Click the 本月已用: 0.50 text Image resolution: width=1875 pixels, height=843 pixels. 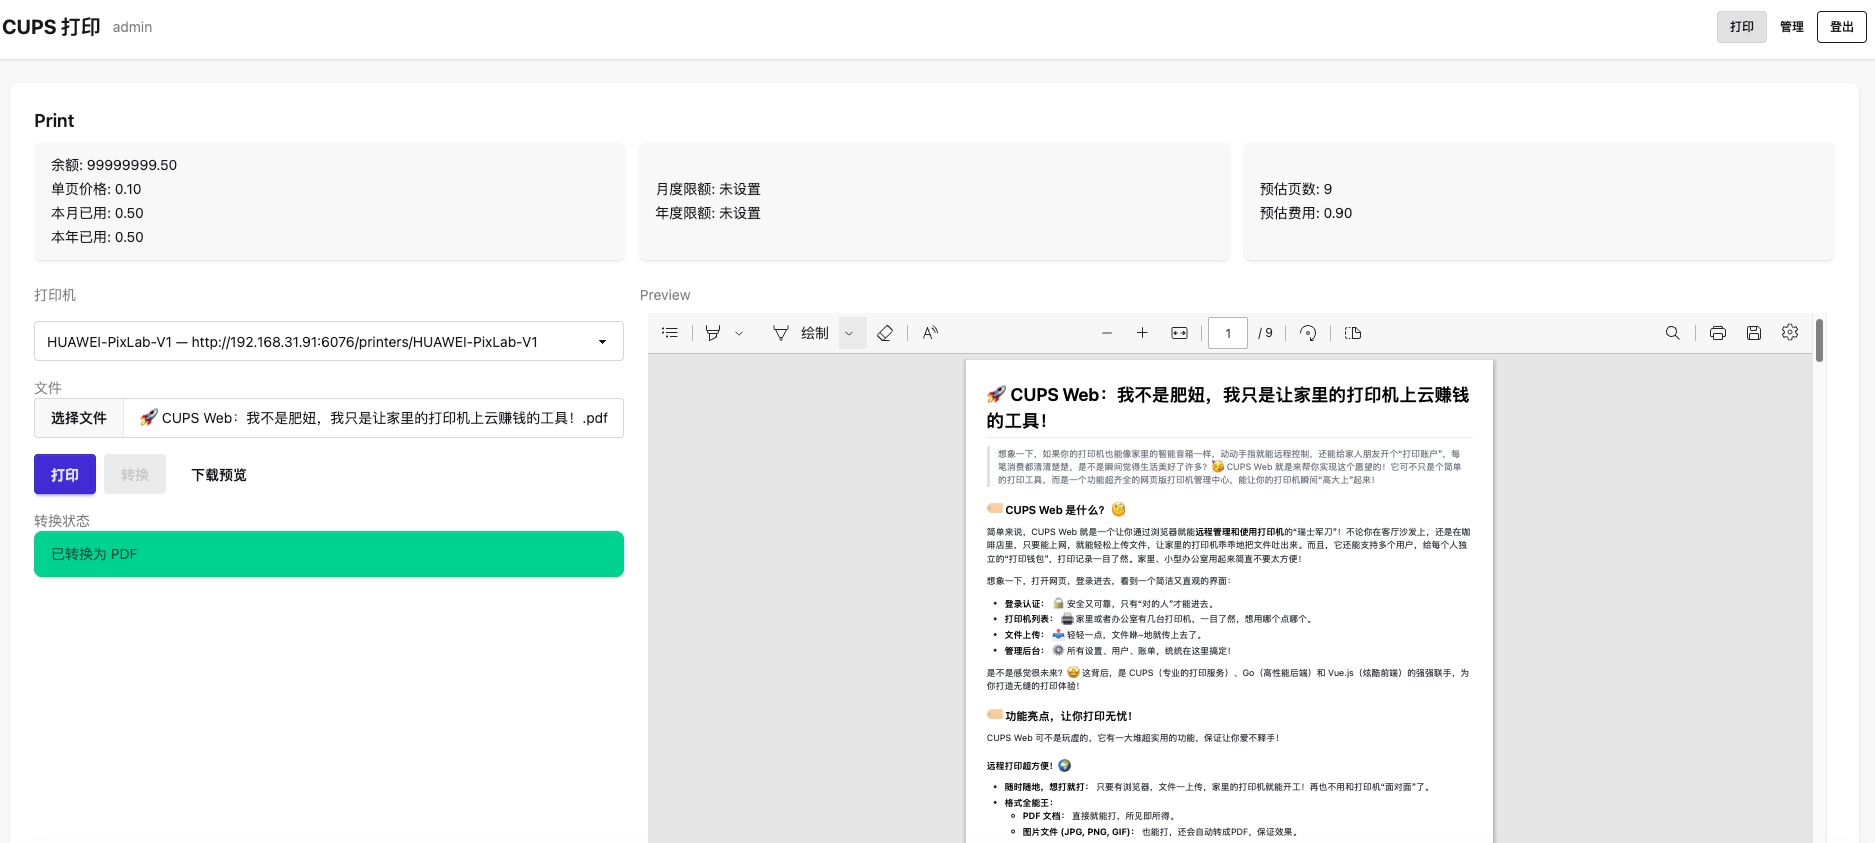pos(97,213)
